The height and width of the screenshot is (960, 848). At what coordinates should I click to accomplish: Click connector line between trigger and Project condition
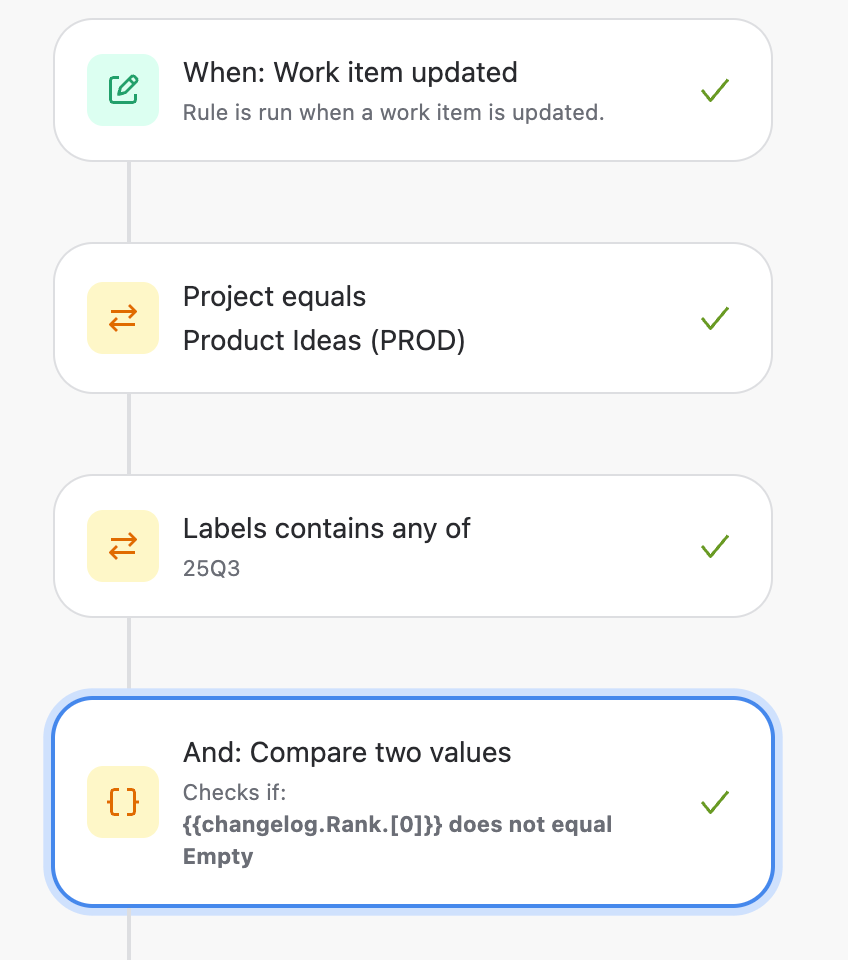pyautogui.click(x=129, y=202)
